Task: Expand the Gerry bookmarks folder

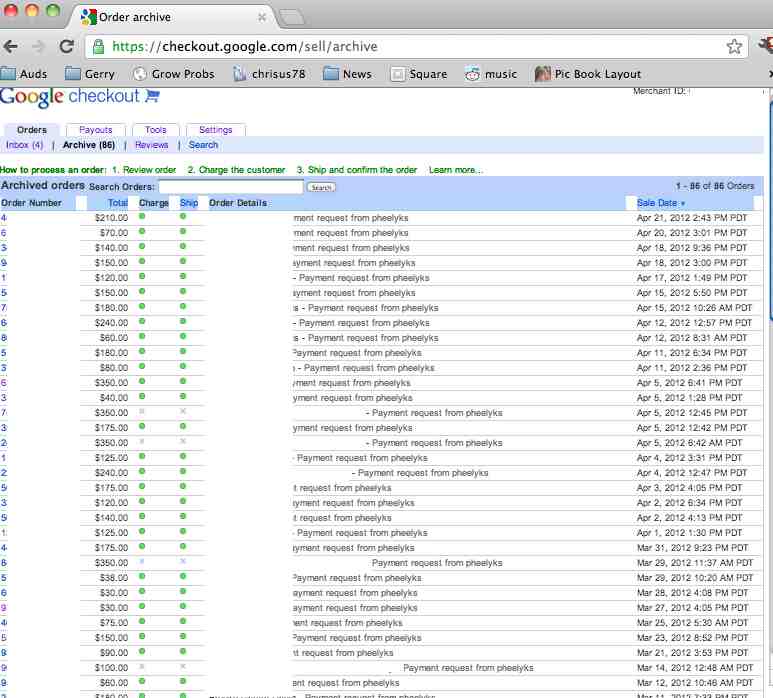Action: pos(89,73)
